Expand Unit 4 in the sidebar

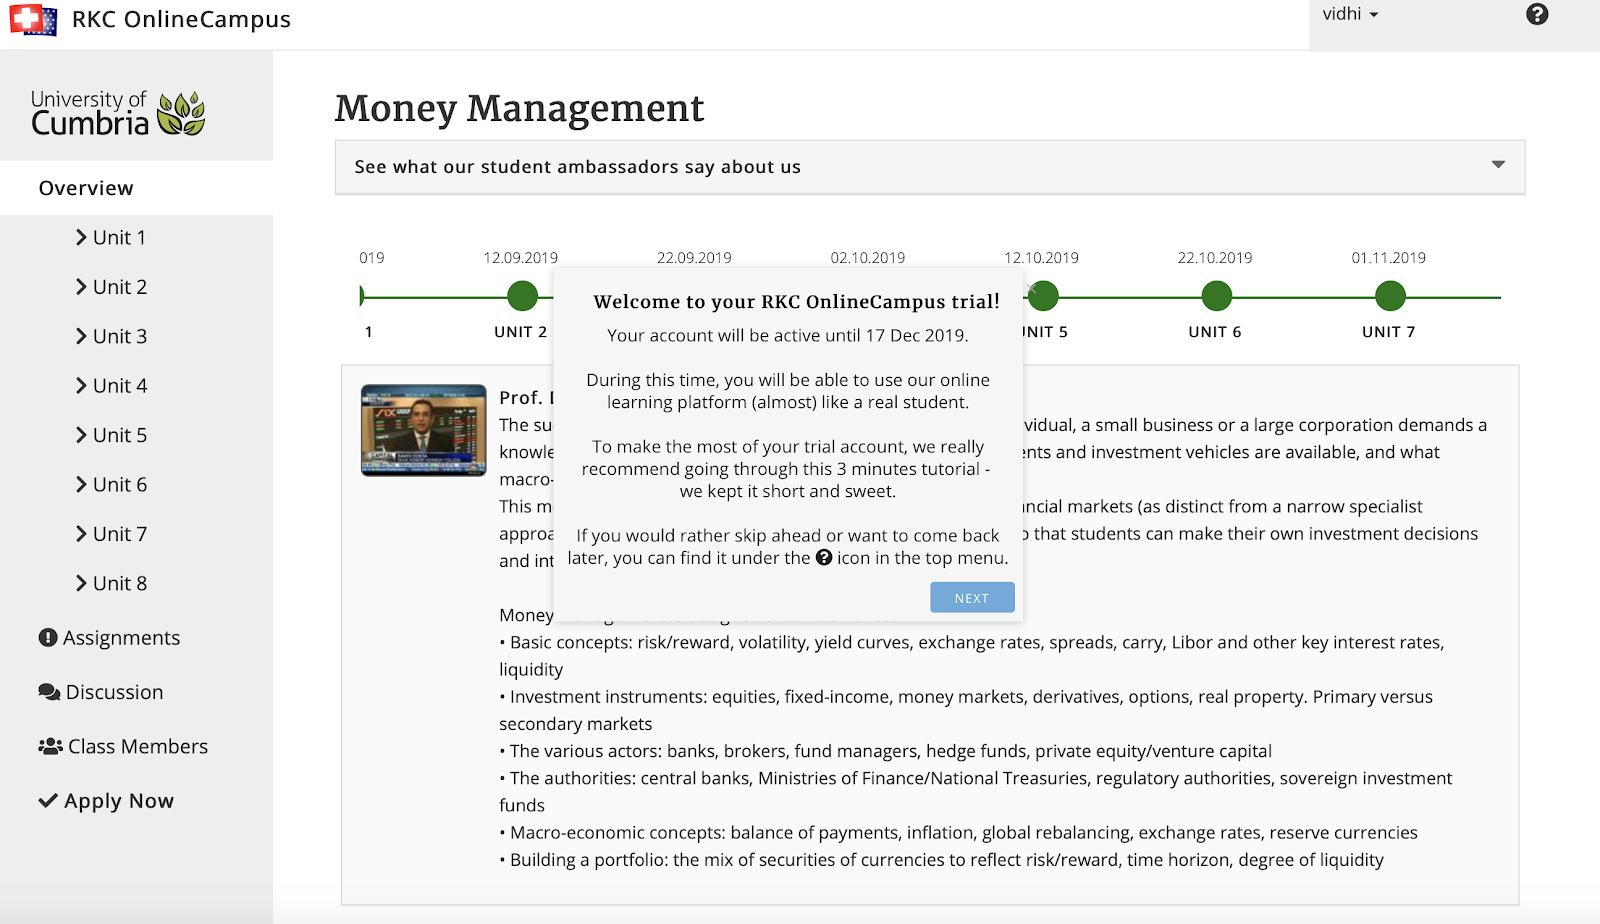pos(111,386)
